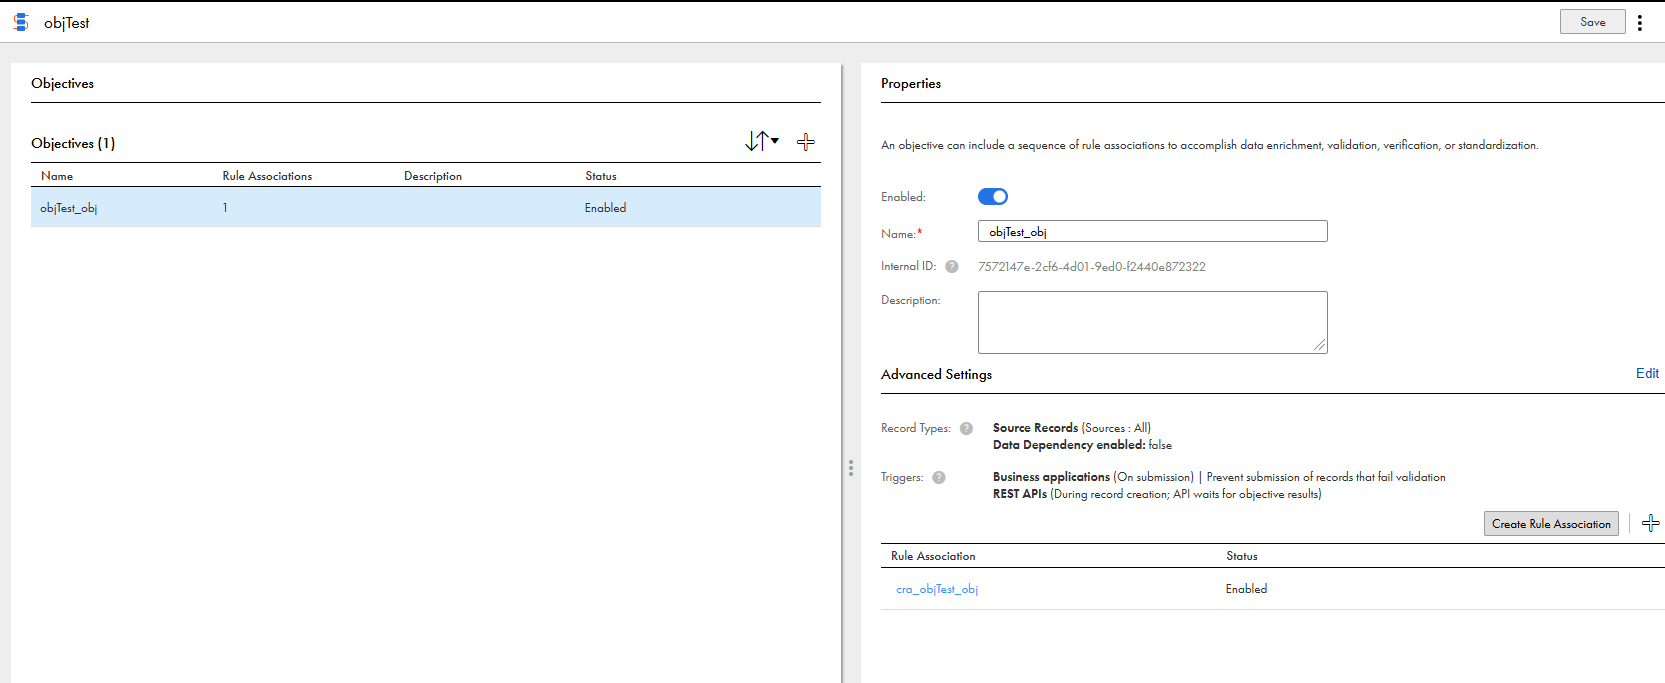Click the Rule Association column header in Properties
This screenshot has height=683, width=1665.
click(933, 556)
